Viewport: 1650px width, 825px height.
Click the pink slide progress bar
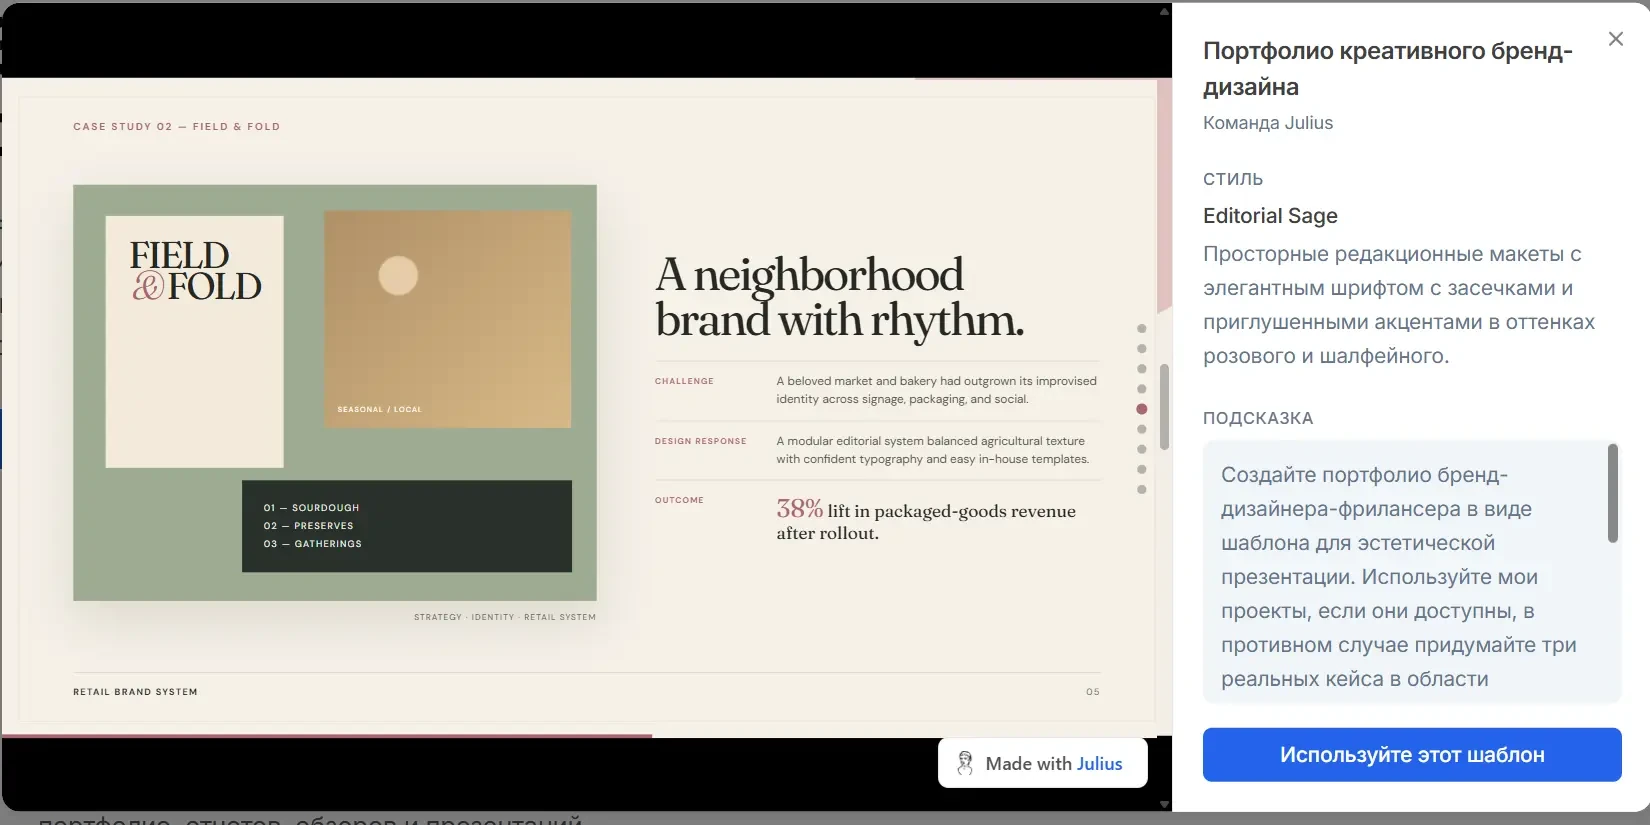point(327,736)
